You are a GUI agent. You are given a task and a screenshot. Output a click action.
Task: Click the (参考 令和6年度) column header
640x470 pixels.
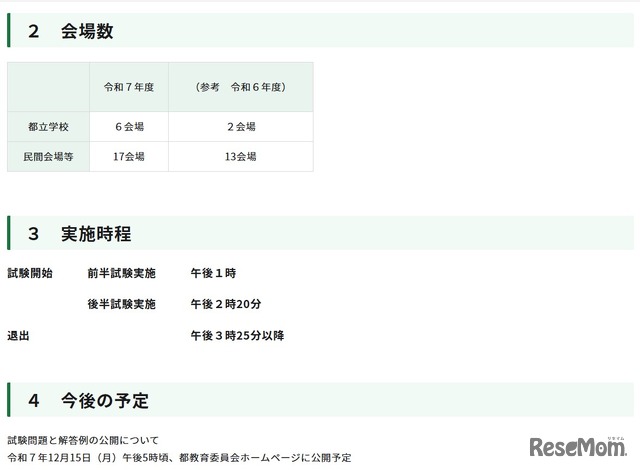240,87
